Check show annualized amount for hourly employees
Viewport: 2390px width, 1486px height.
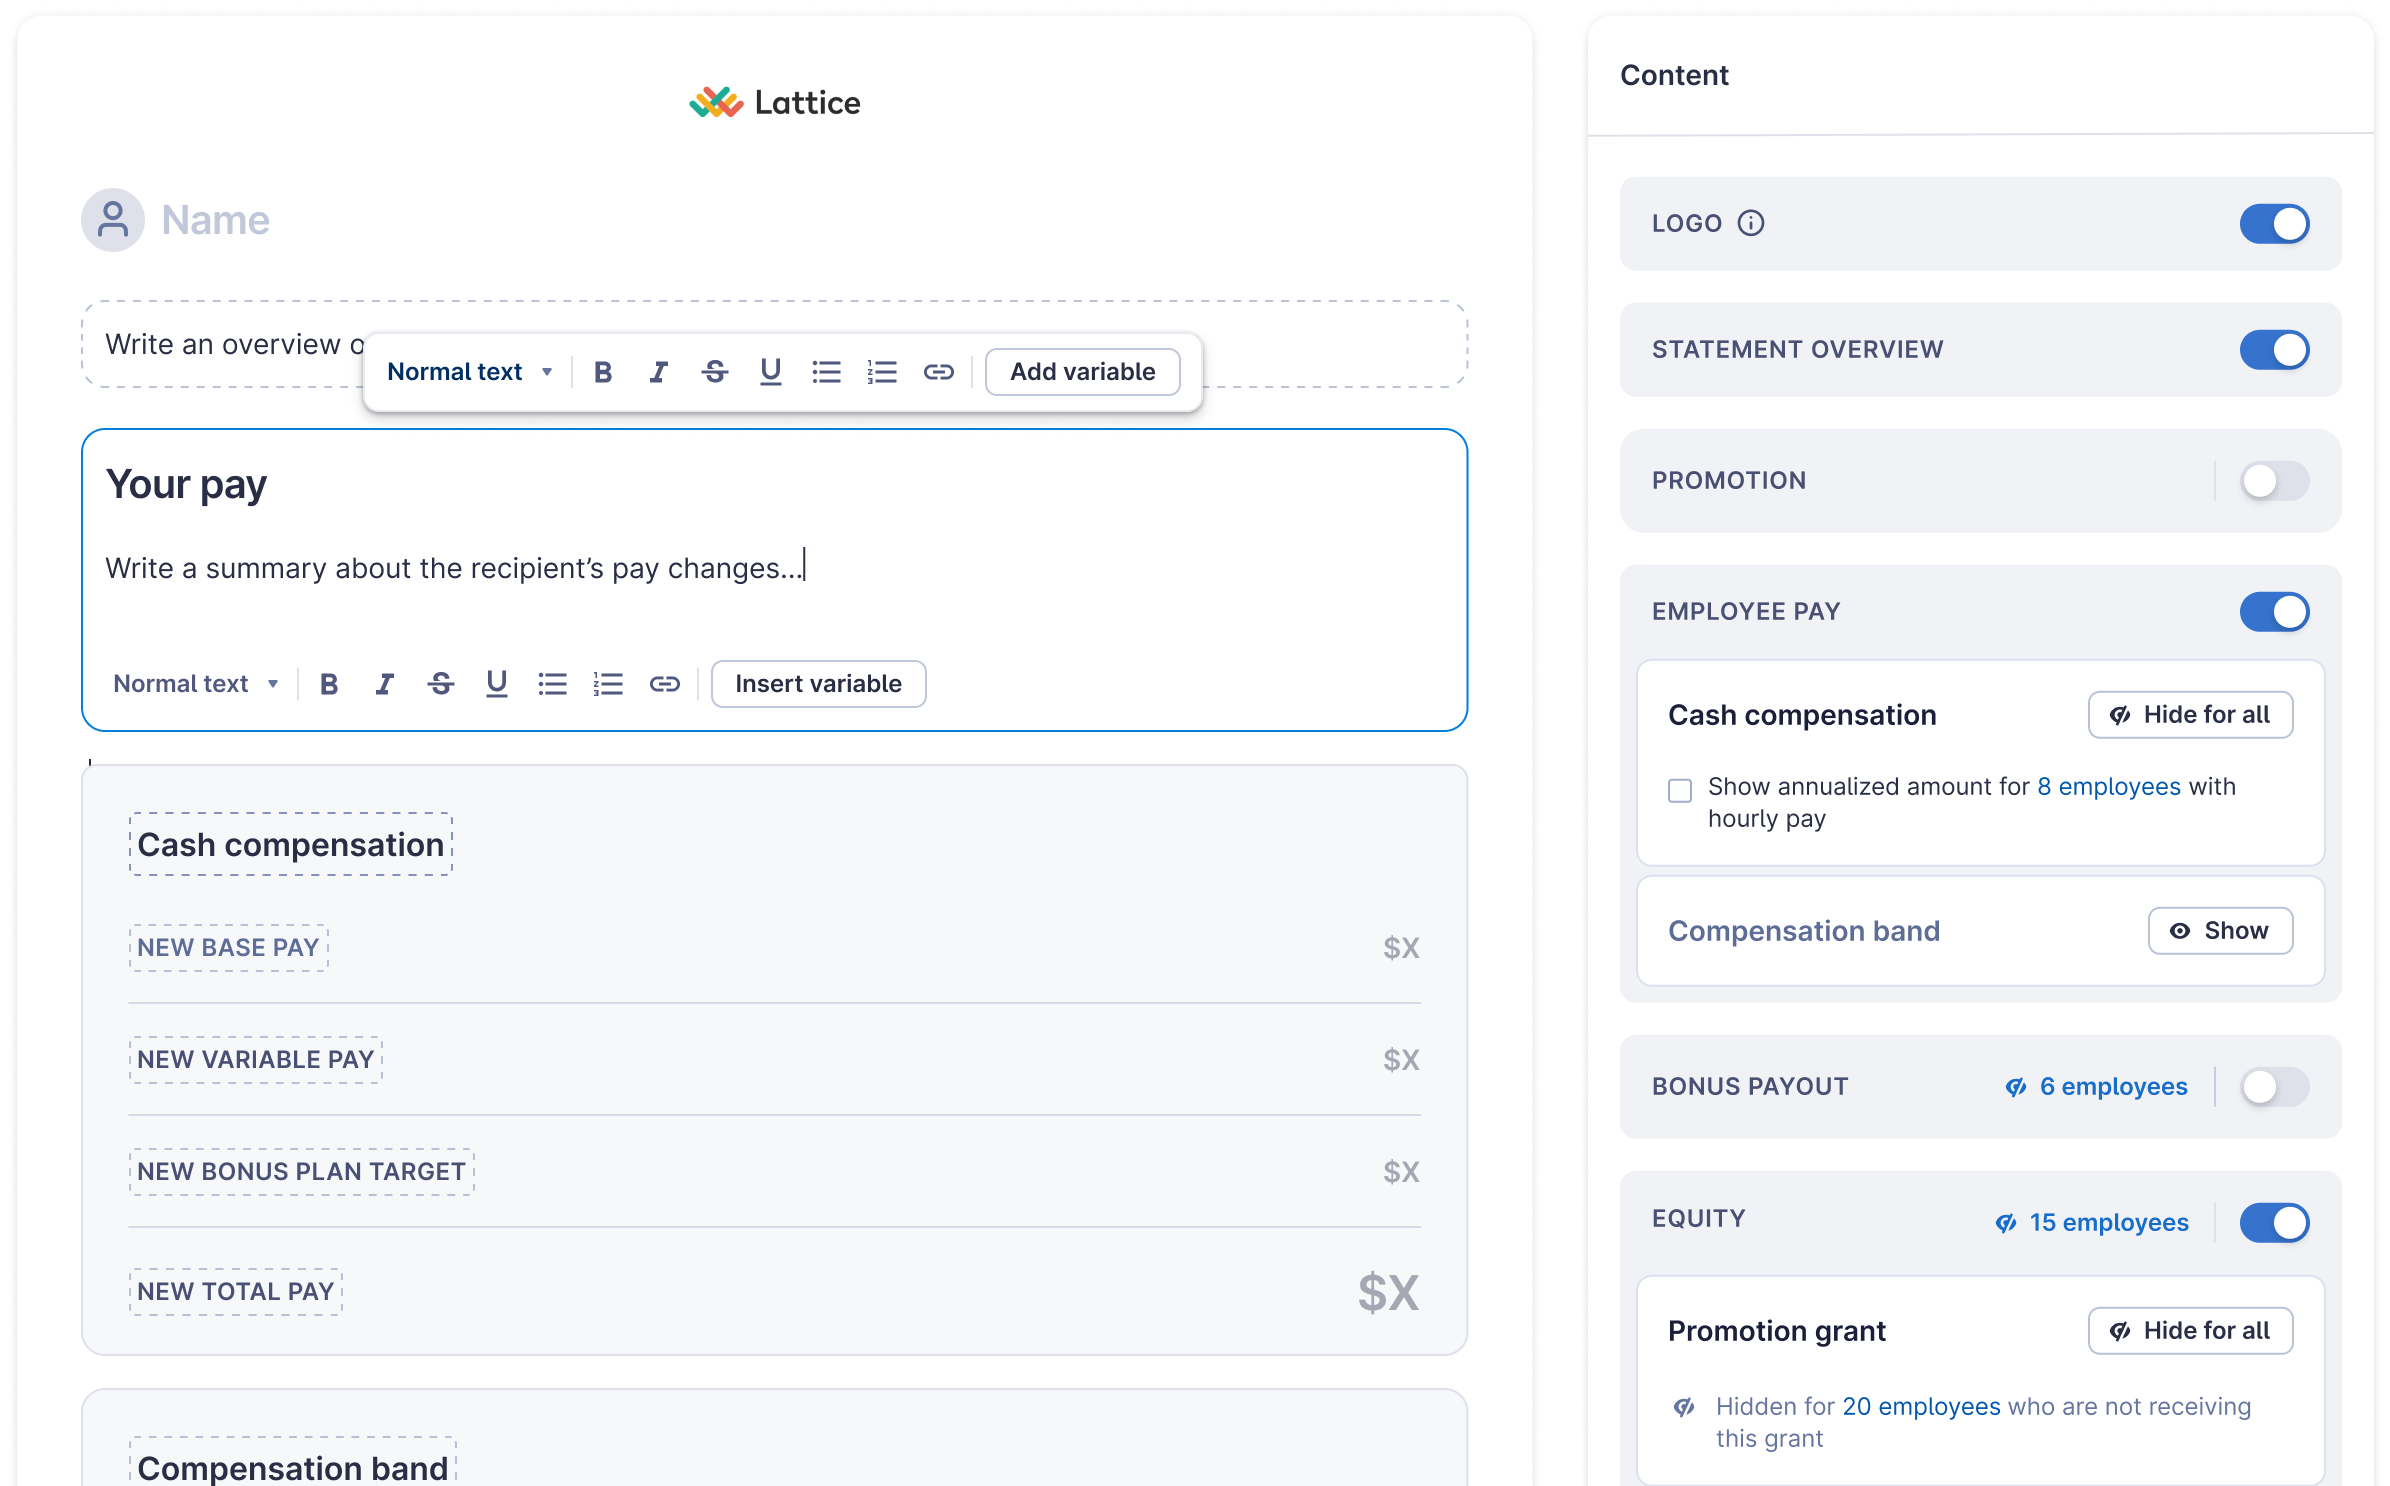[1678, 789]
